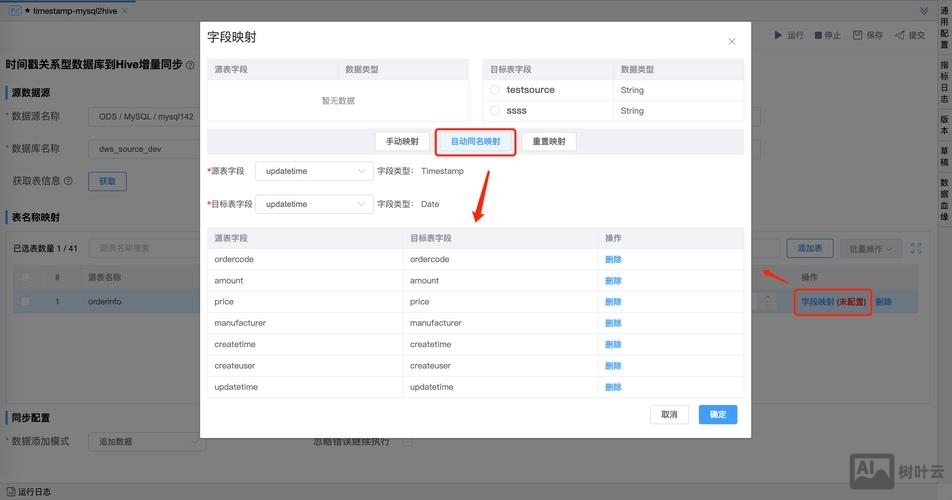Click the 源表名称搜索 input field
The height and width of the screenshot is (500, 952).
click(144, 248)
